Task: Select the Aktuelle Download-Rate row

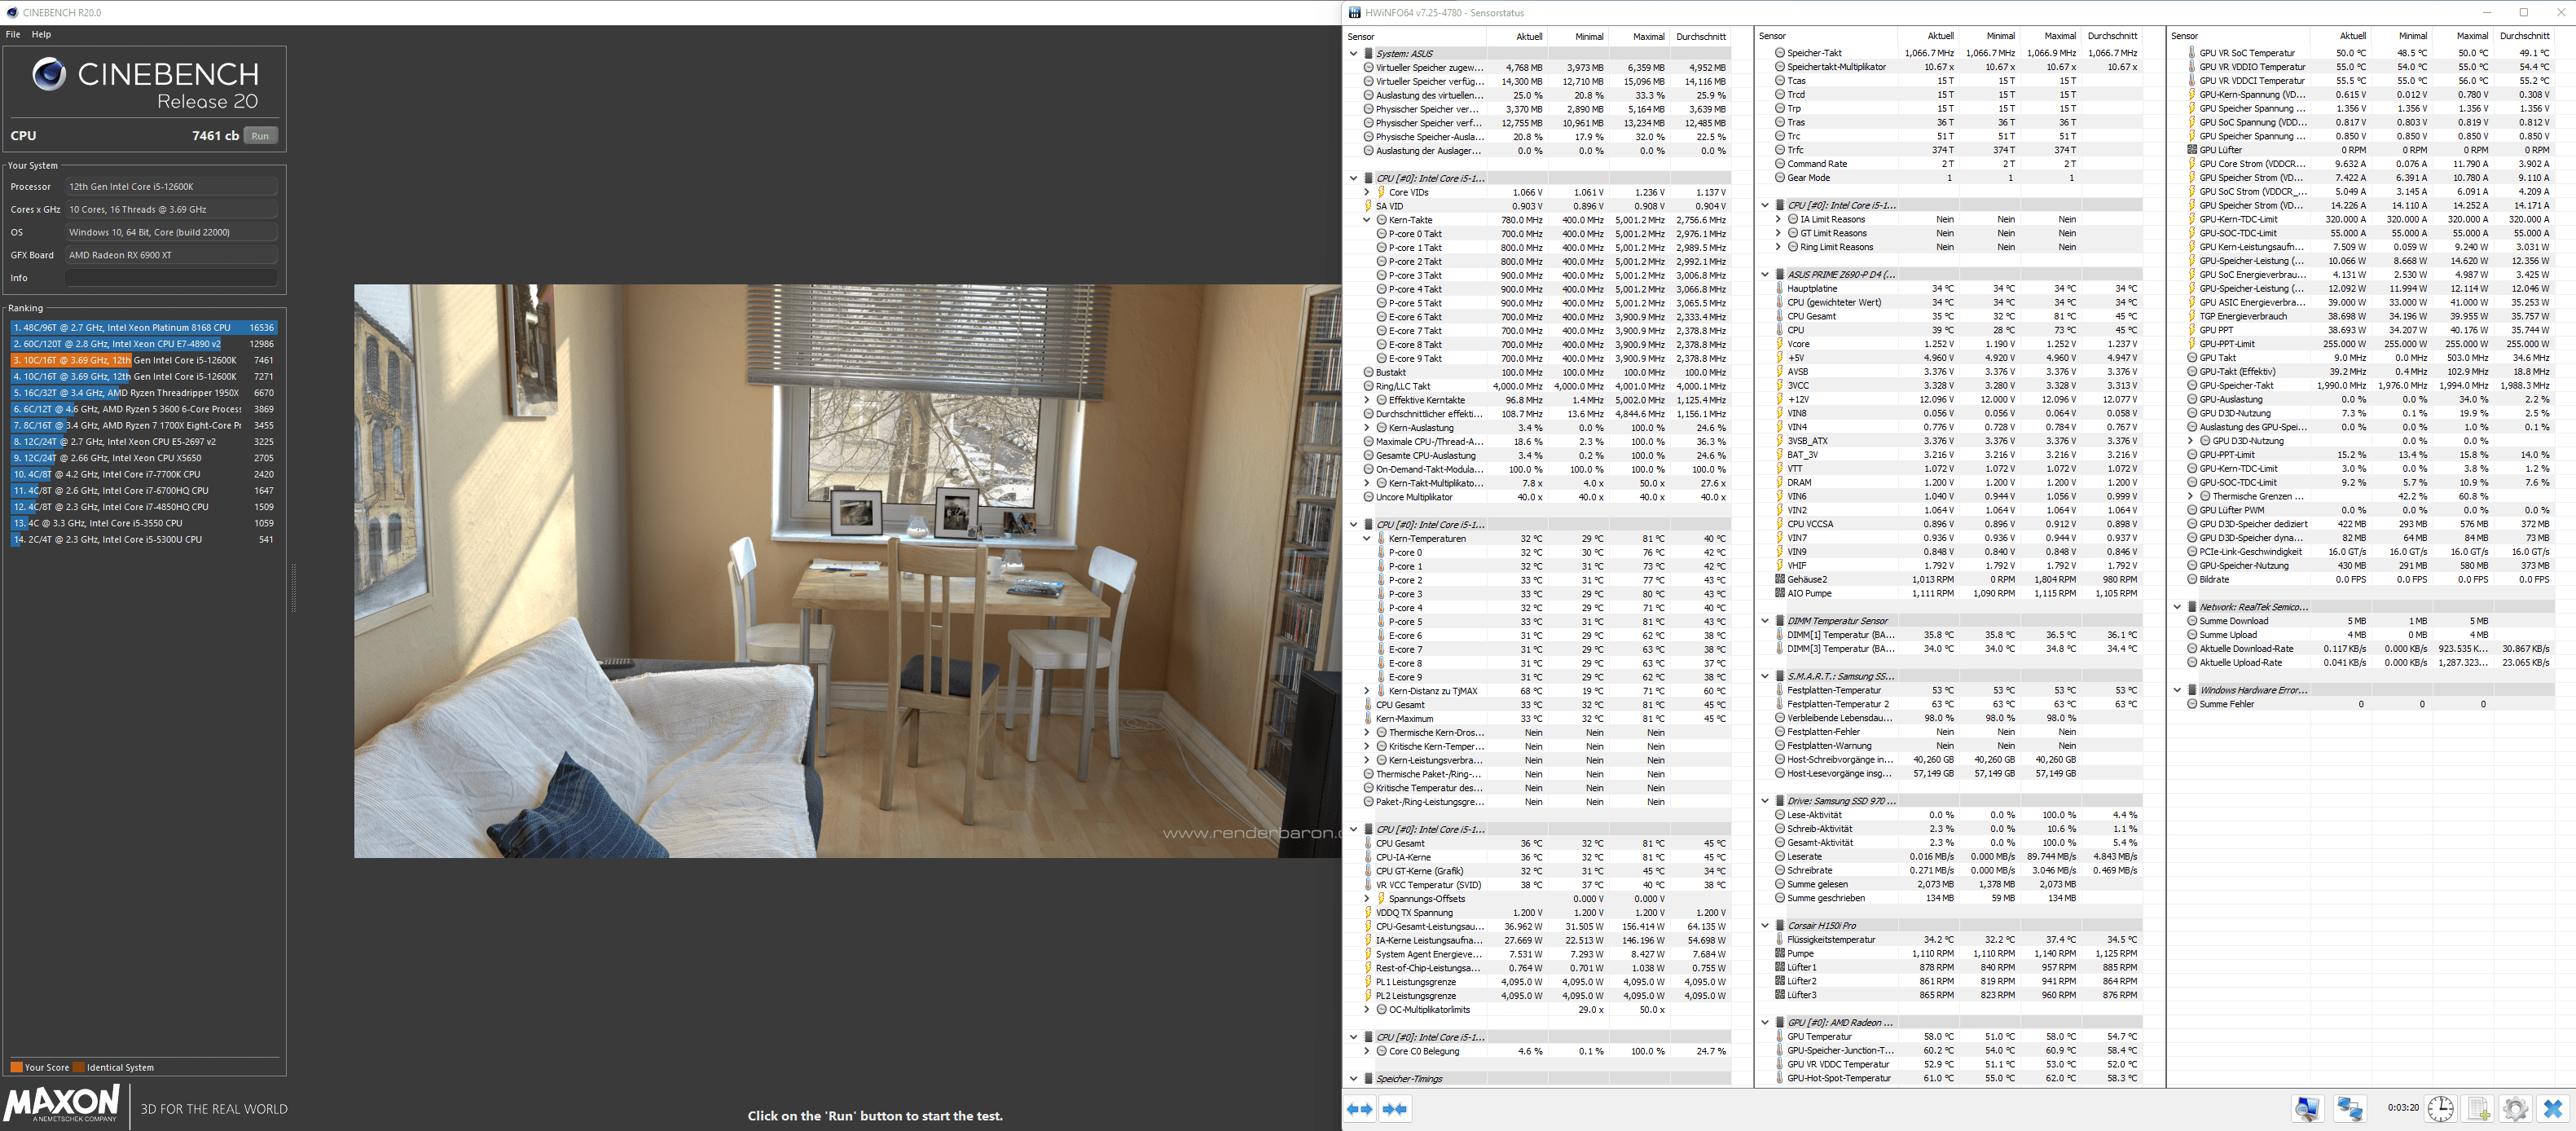Action: pos(2370,649)
